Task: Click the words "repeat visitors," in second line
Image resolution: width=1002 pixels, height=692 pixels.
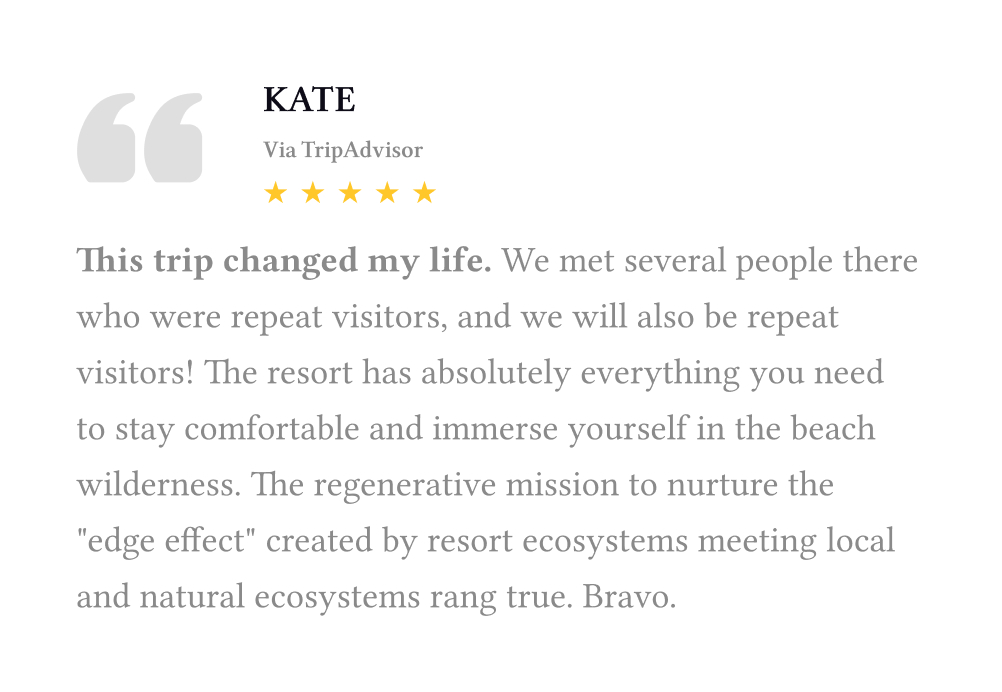Action: click(339, 318)
